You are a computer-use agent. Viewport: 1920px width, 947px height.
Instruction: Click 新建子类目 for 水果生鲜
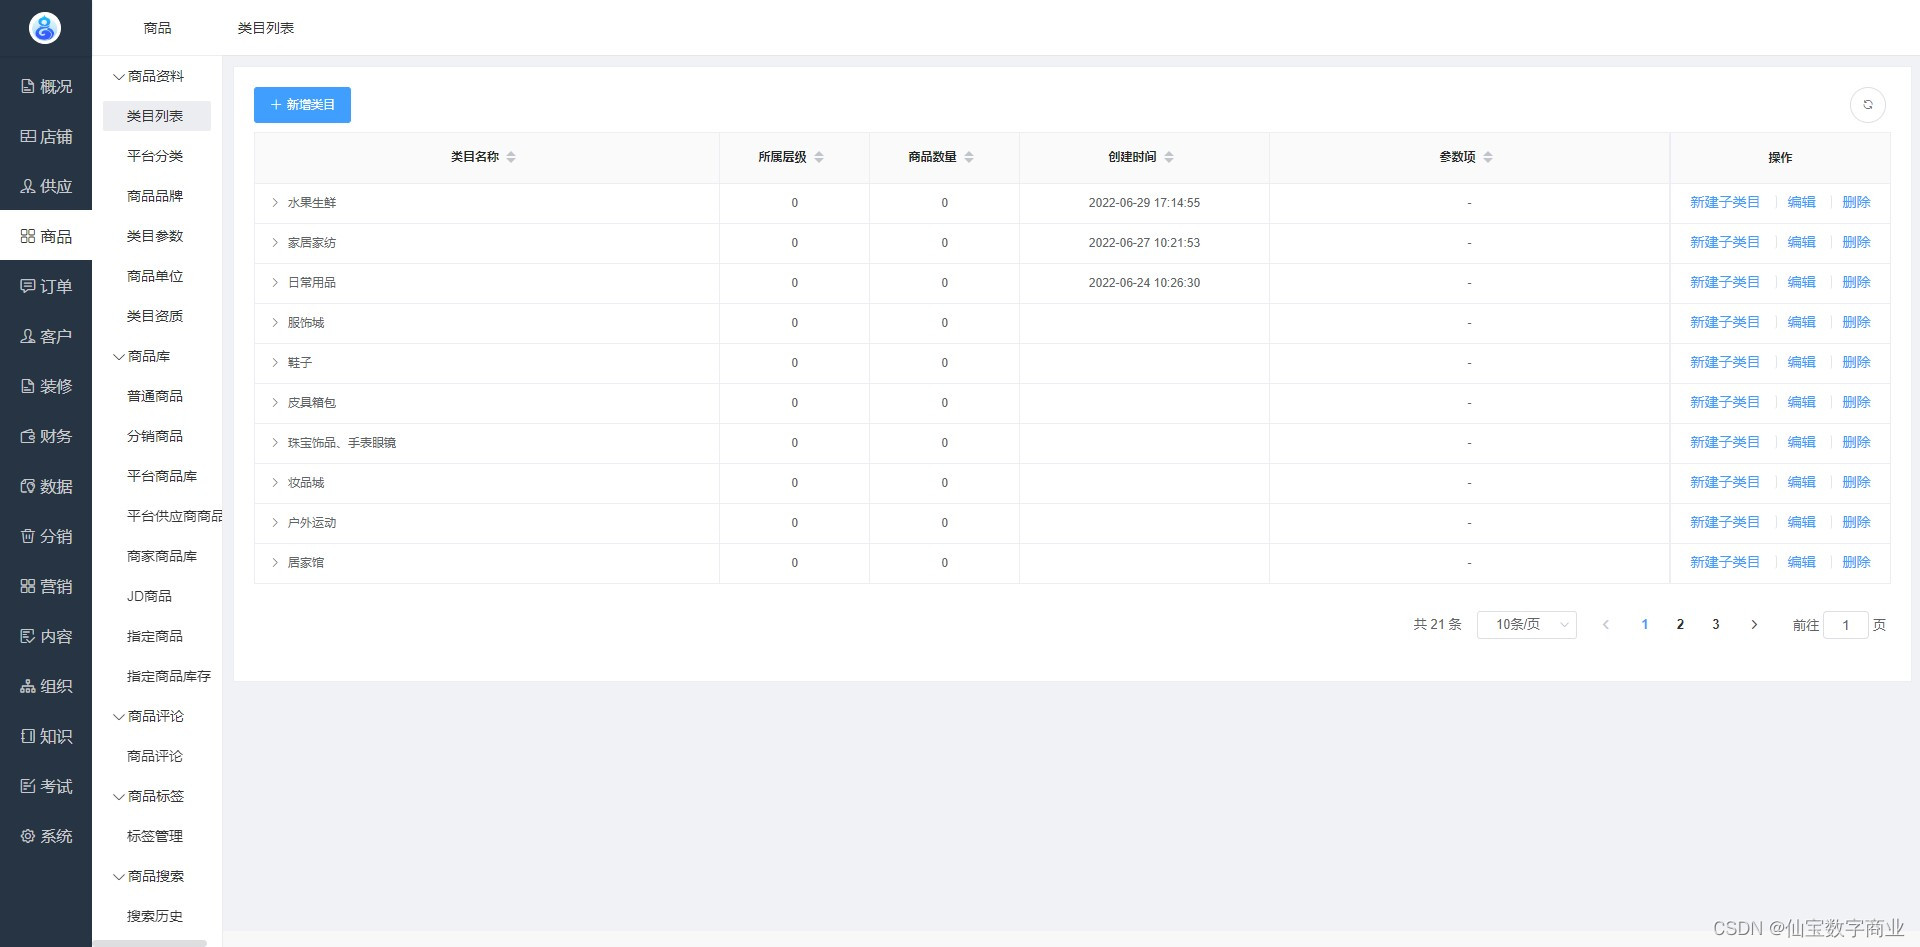coord(1725,203)
